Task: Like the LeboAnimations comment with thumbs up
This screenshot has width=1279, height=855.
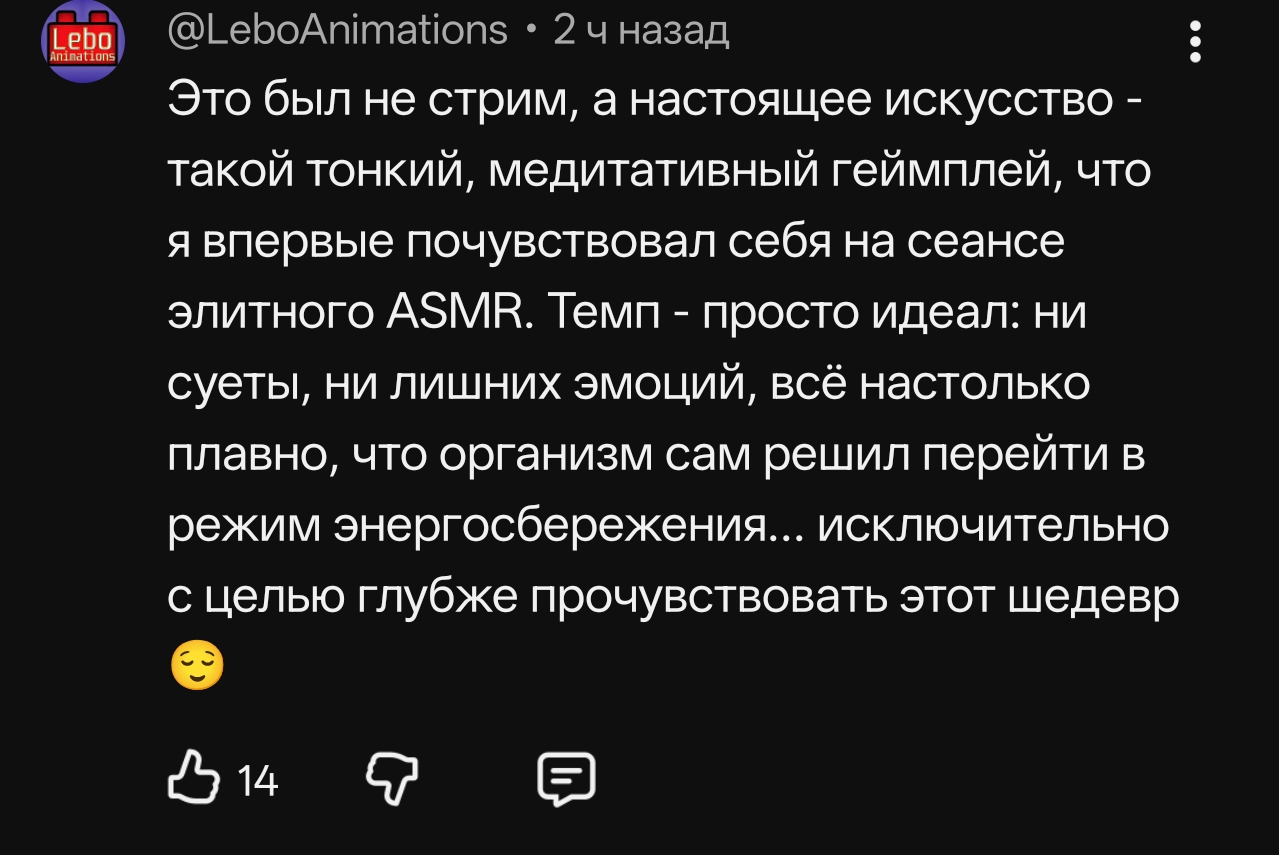Action: [x=194, y=778]
